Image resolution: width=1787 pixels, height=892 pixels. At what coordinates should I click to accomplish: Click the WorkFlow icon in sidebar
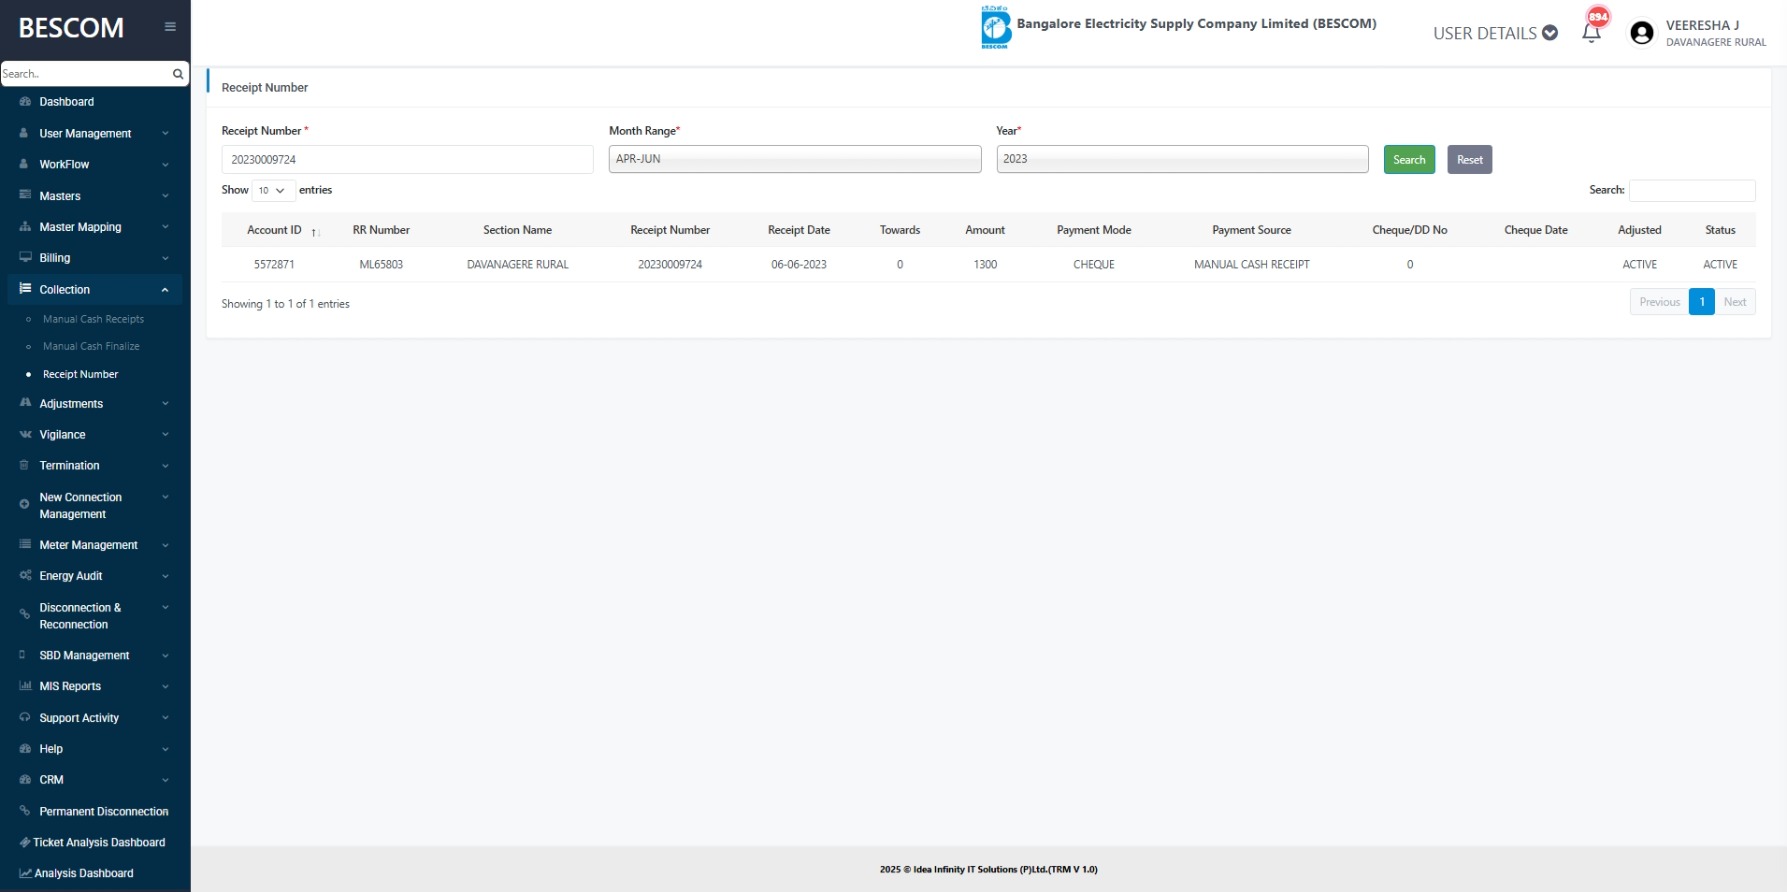point(24,164)
